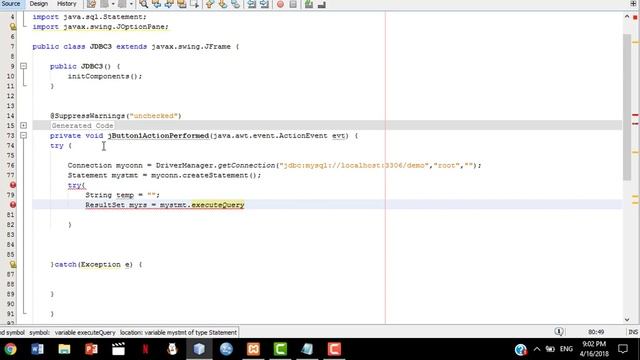The height and width of the screenshot is (360, 640).
Task: Click the lightbulb hint on the catch line
Action: (13, 264)
